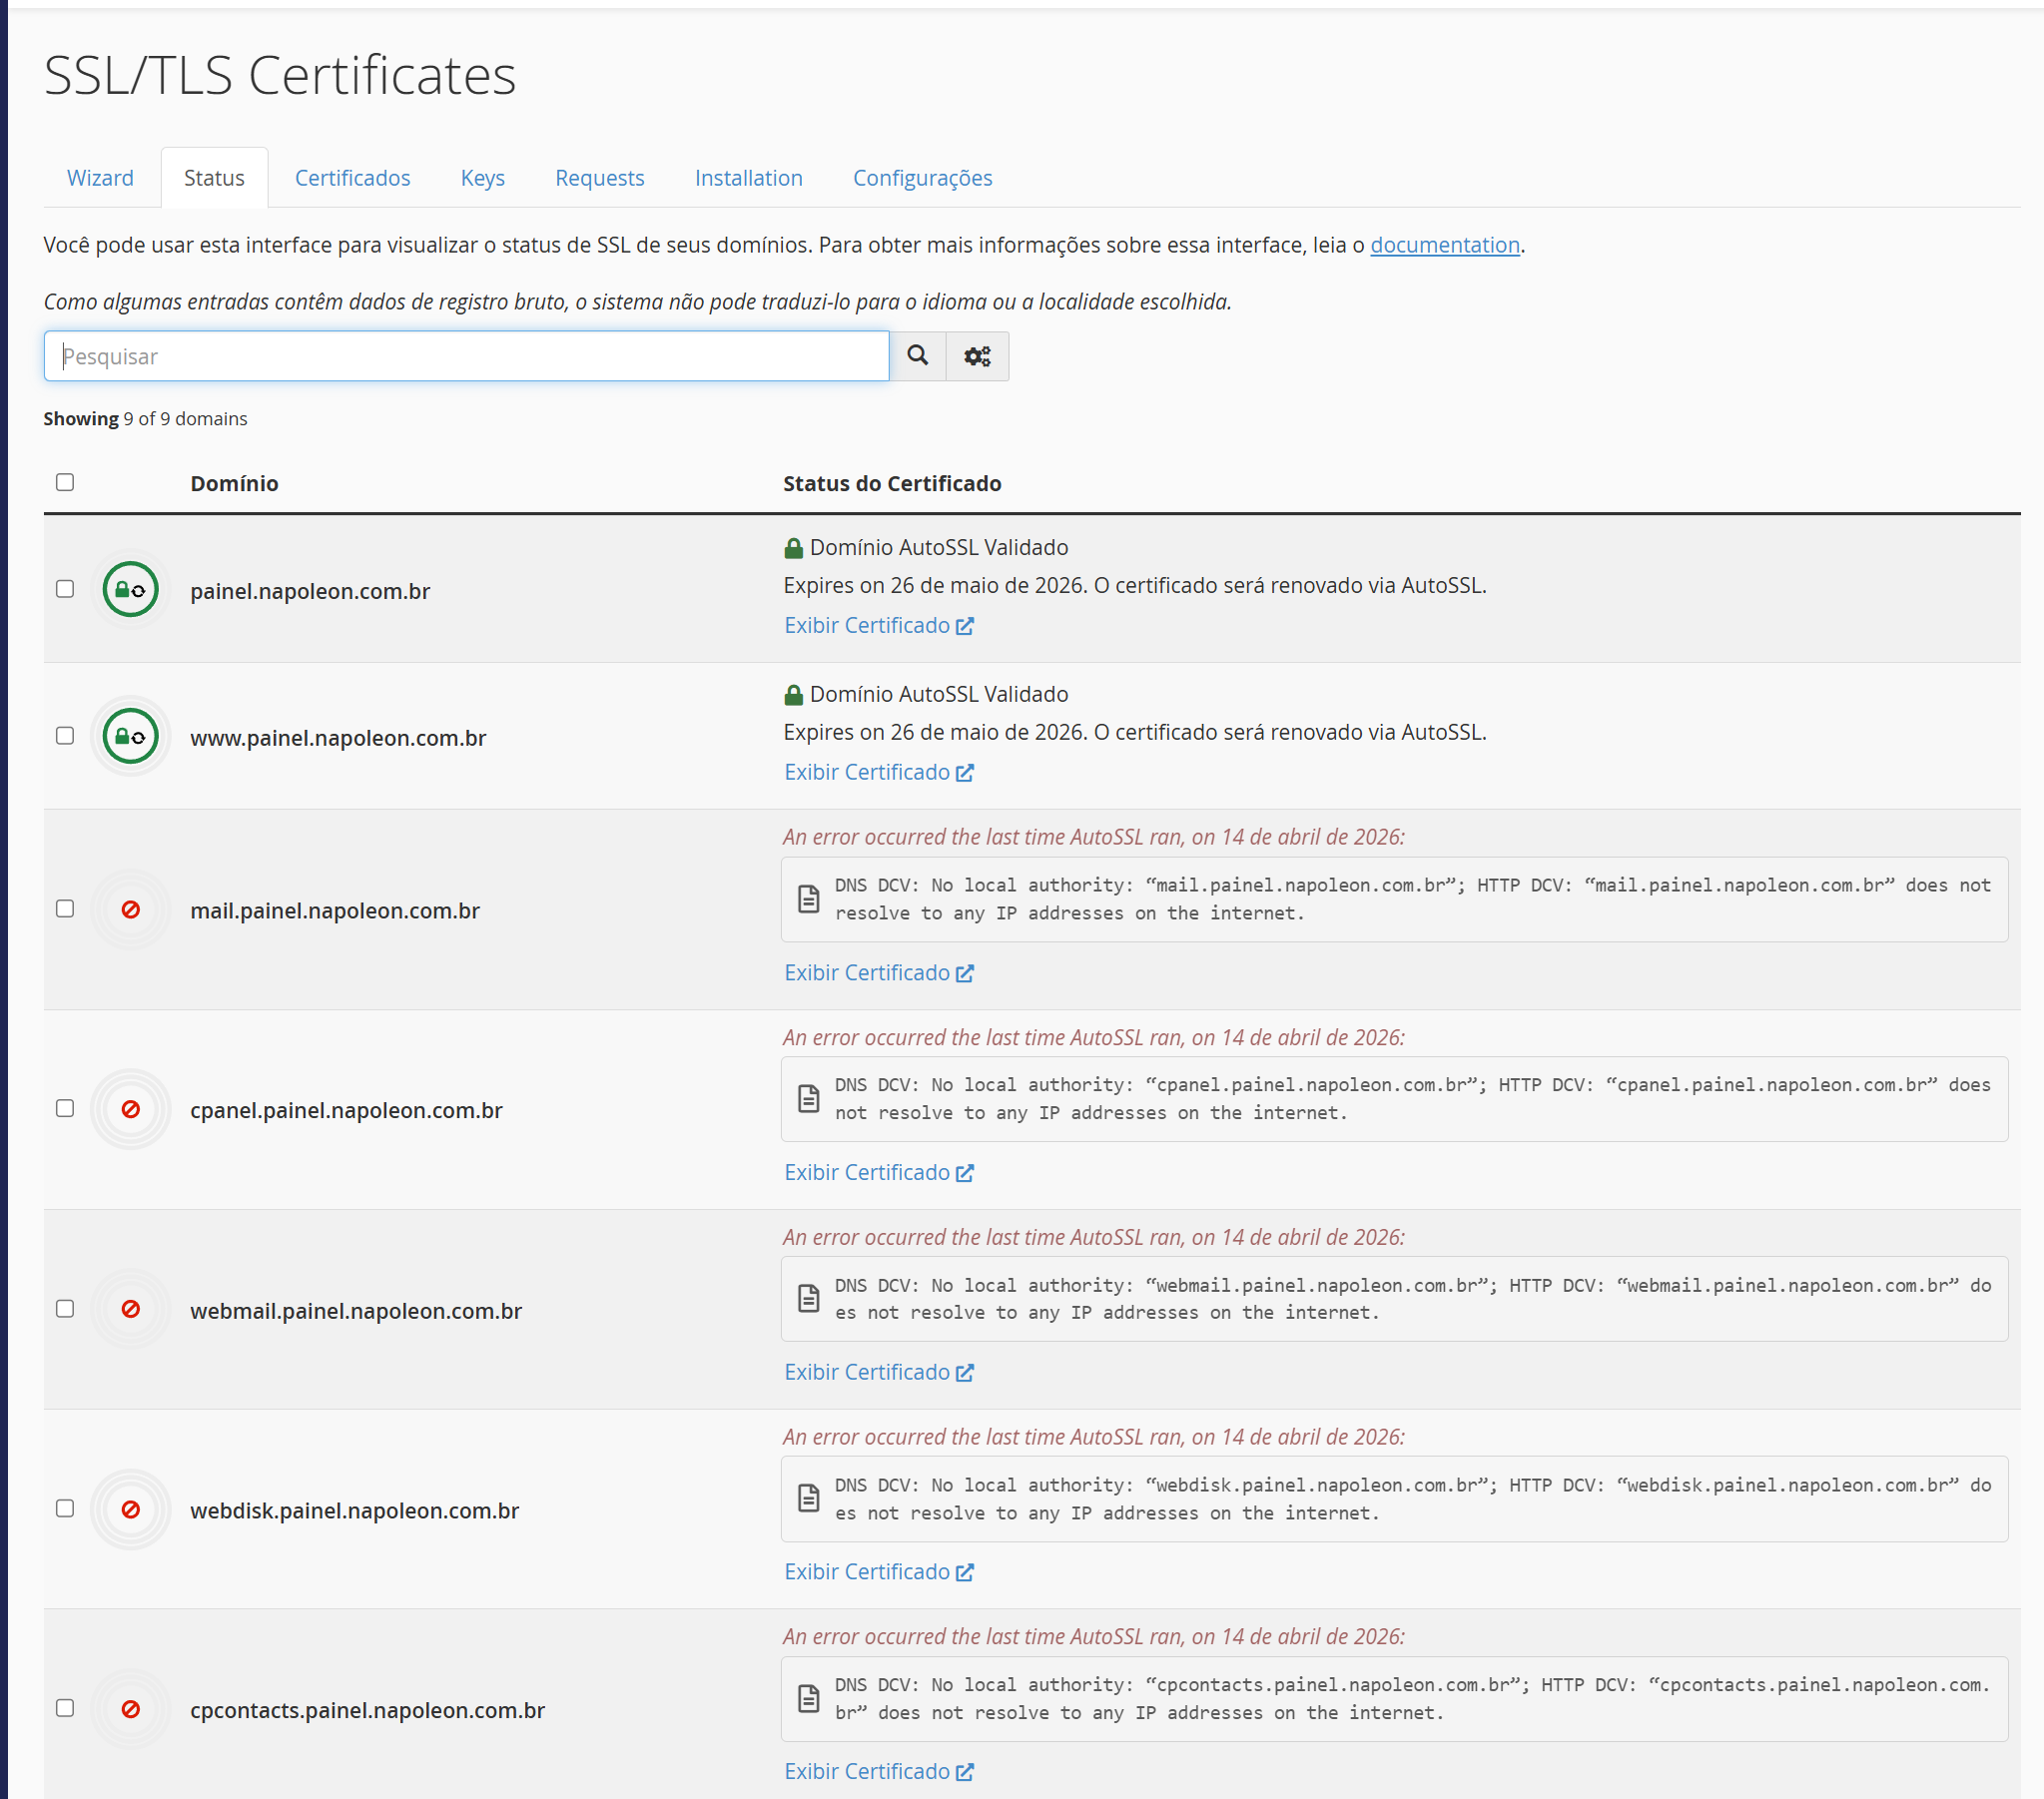Tick the webdisk.painel.napoleon.com.br checkbox
Viewport: 2044px width, 1799px height.
(x=65, y=1508)
